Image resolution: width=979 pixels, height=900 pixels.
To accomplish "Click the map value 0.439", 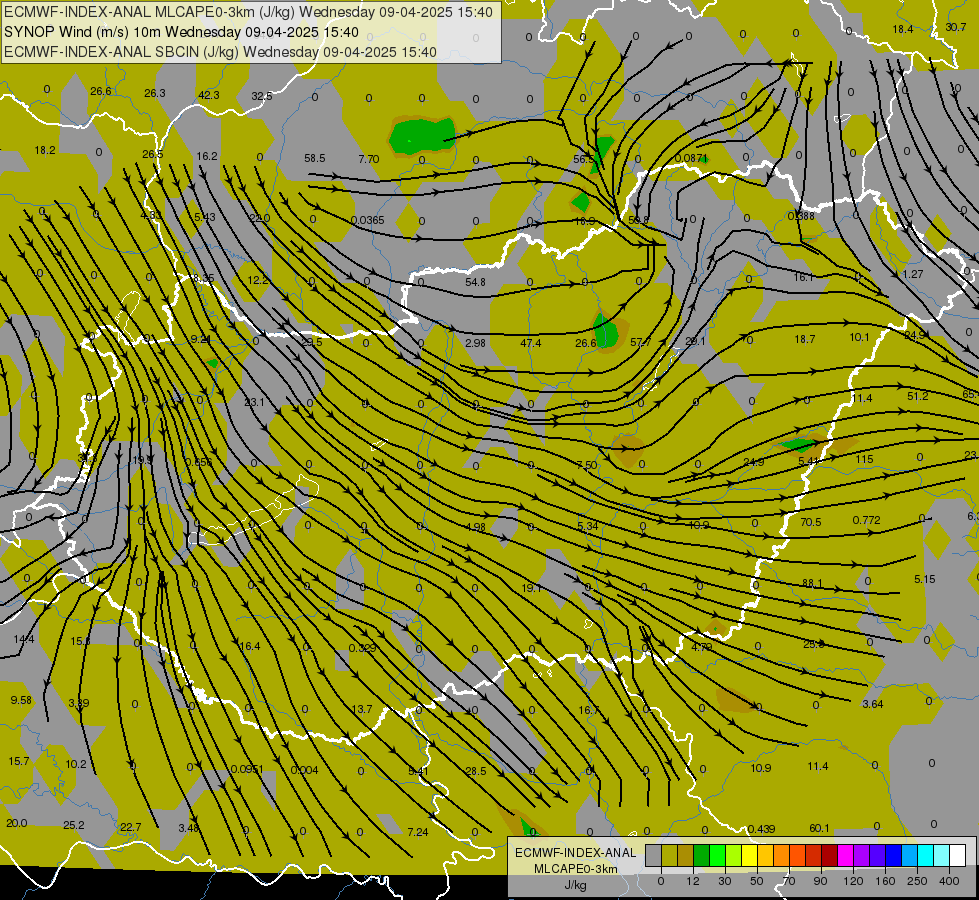I will click(761, 829).
